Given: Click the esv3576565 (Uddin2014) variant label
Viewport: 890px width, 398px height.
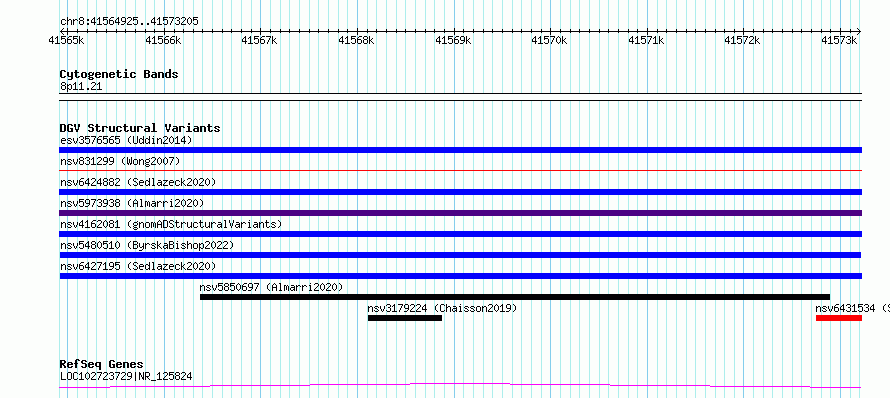Looking at the screenshot, I should click(126, 140).
